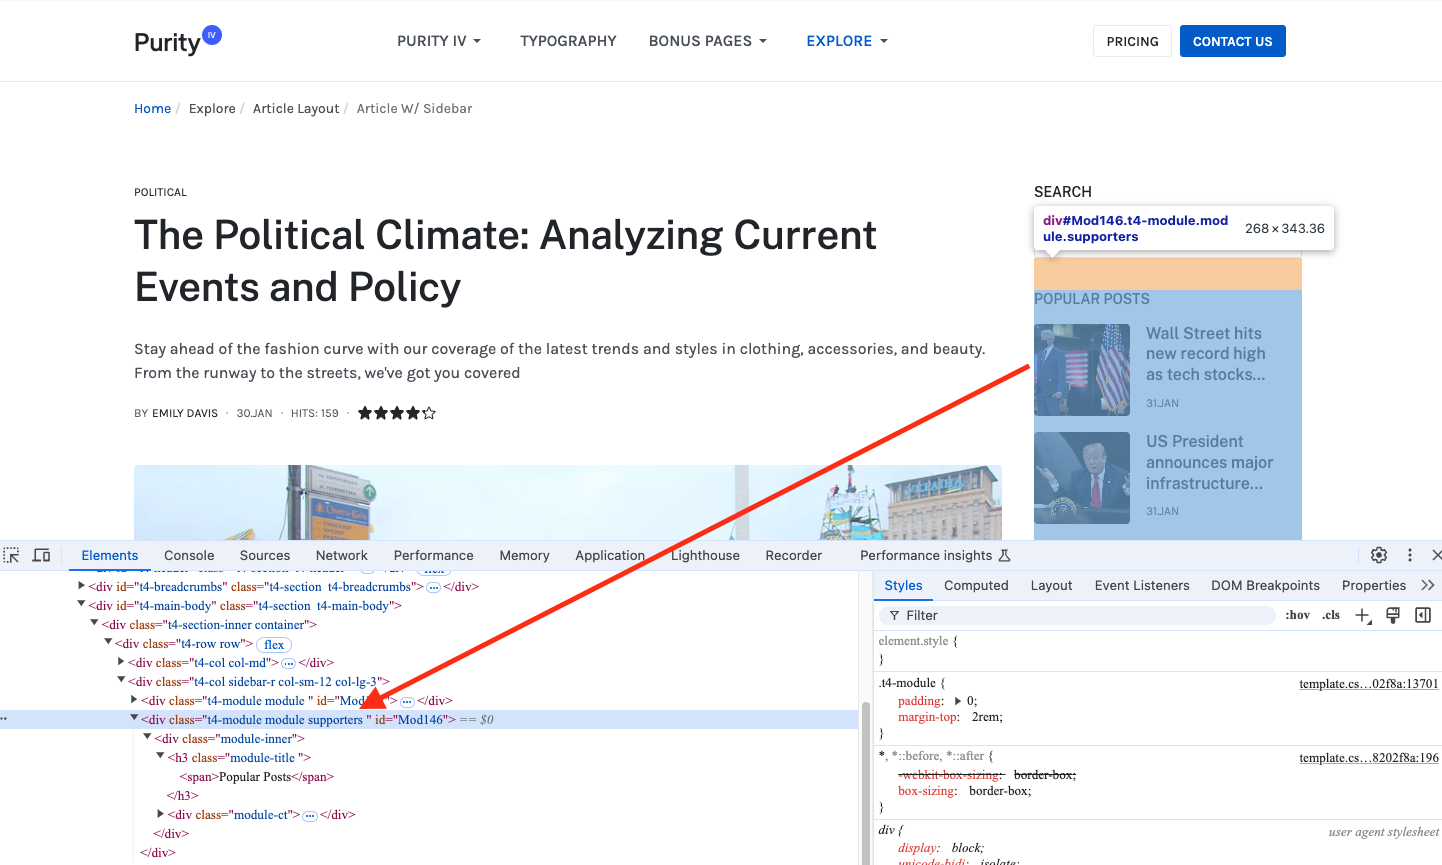Open the rendering emulation paintbrush icon
The height and width of the screenshot is (865, 1442).
tap(1393, 615)
